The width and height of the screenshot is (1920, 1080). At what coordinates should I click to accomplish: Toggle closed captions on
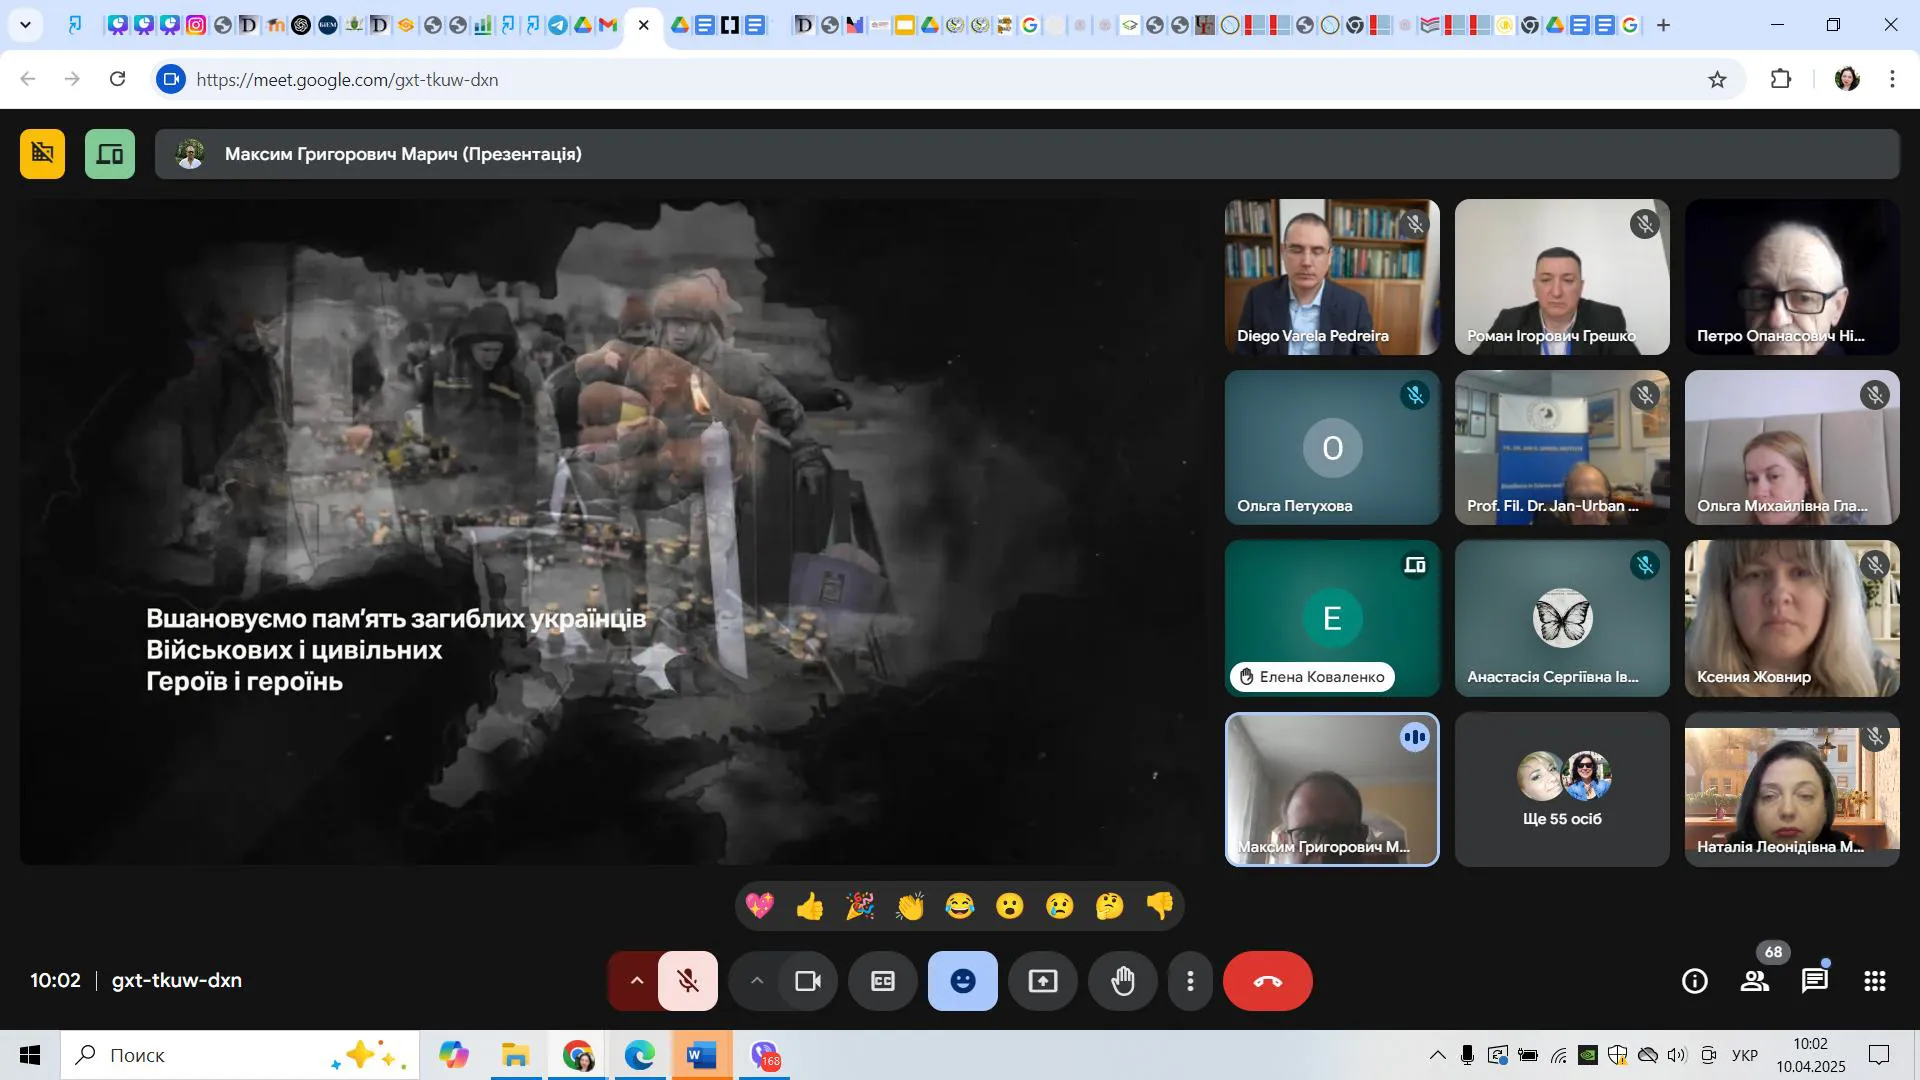coord(883,981)
